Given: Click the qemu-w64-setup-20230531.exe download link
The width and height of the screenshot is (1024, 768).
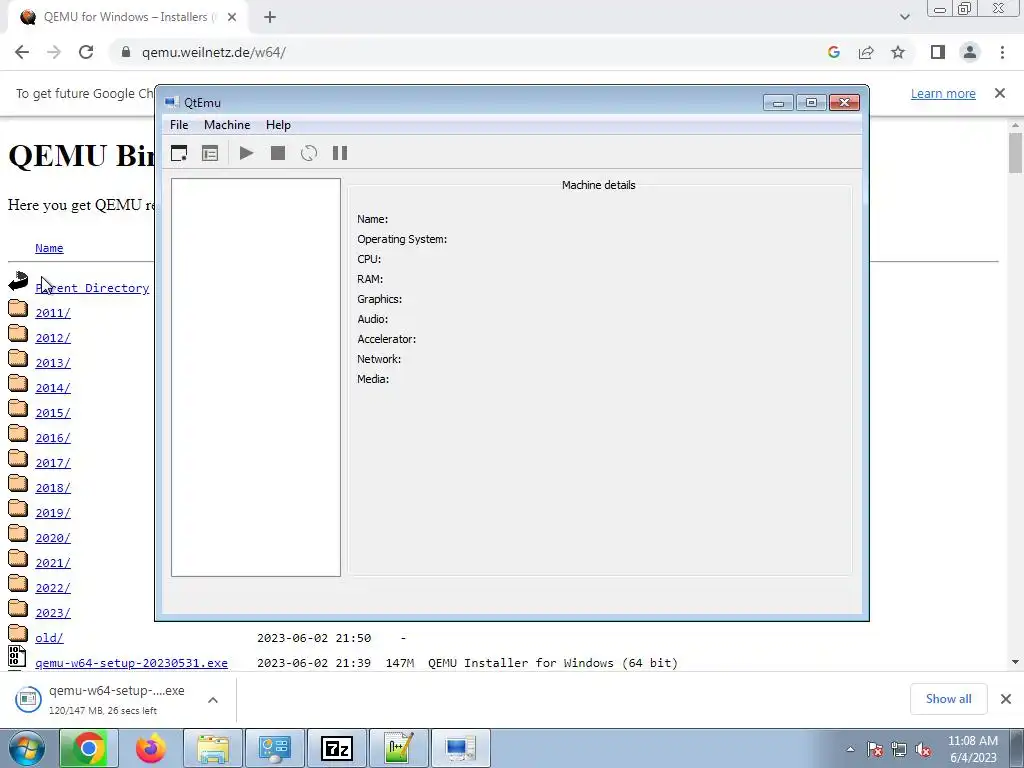Looking at the screenshot, I should pyautogui.click(x=131, y=663).
